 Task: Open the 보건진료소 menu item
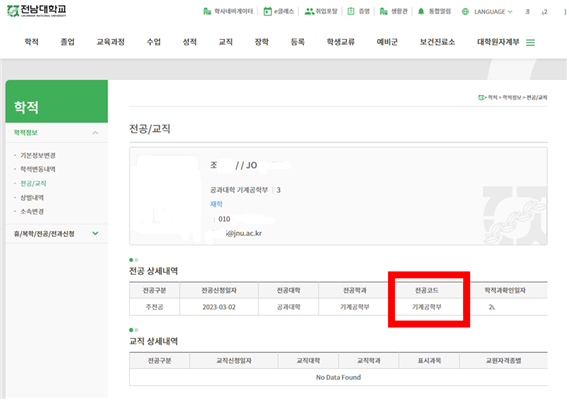coord(437,42)
